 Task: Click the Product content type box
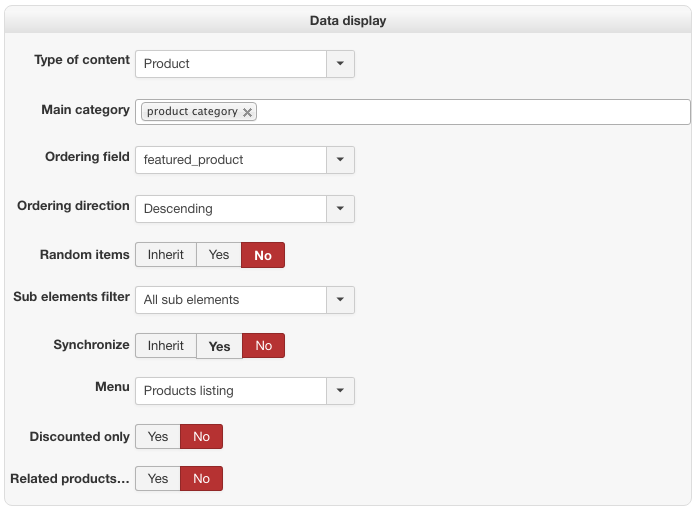[230, 64]
